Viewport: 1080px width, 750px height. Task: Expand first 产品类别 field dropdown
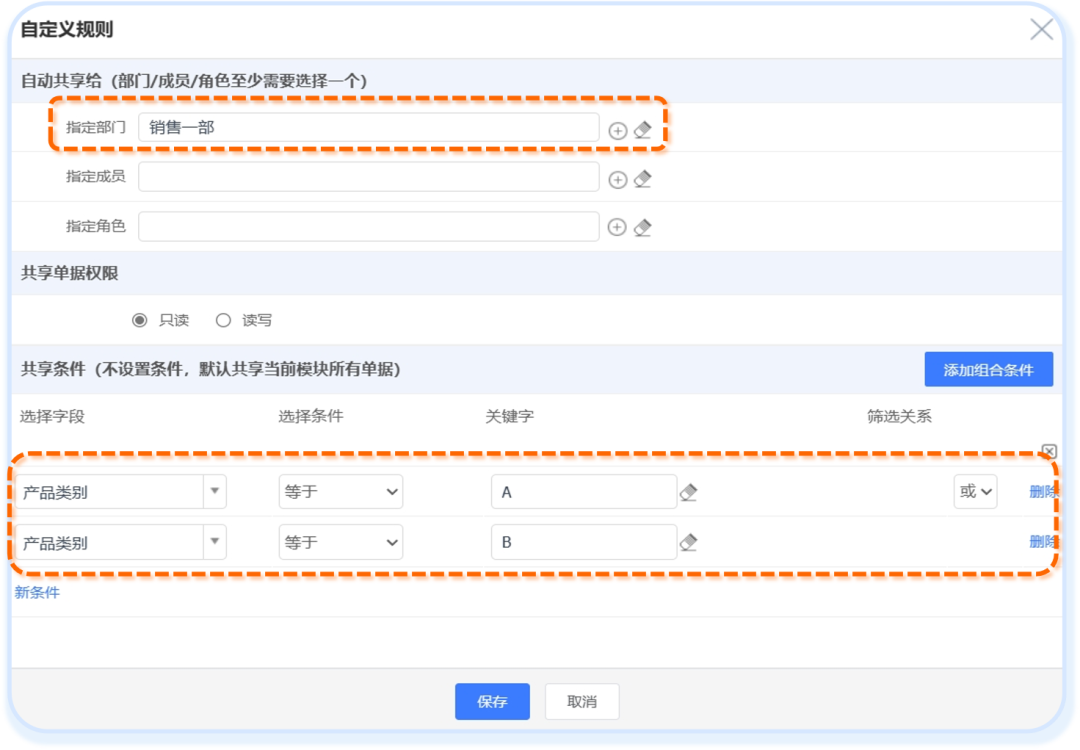pos(215,492)
